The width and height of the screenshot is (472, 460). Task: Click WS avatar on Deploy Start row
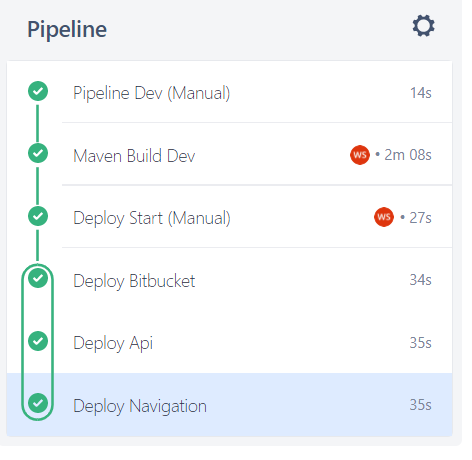coord(384,217)
